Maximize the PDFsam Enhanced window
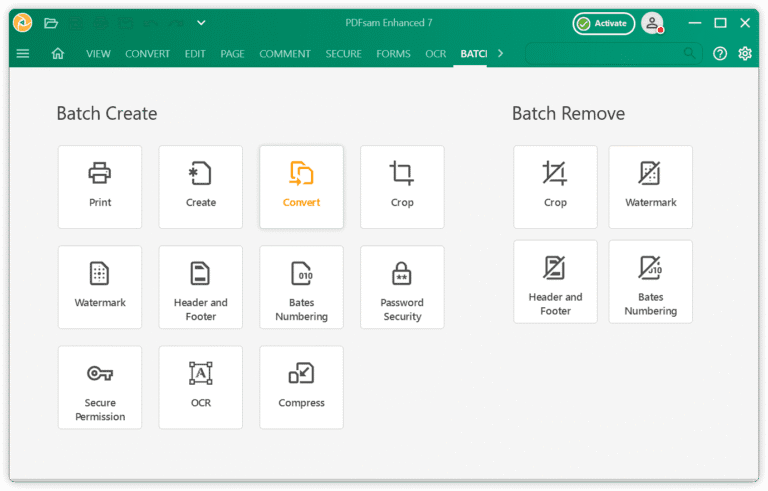The image size is (768, 491). pyautogui.click(x=720, y=23)
